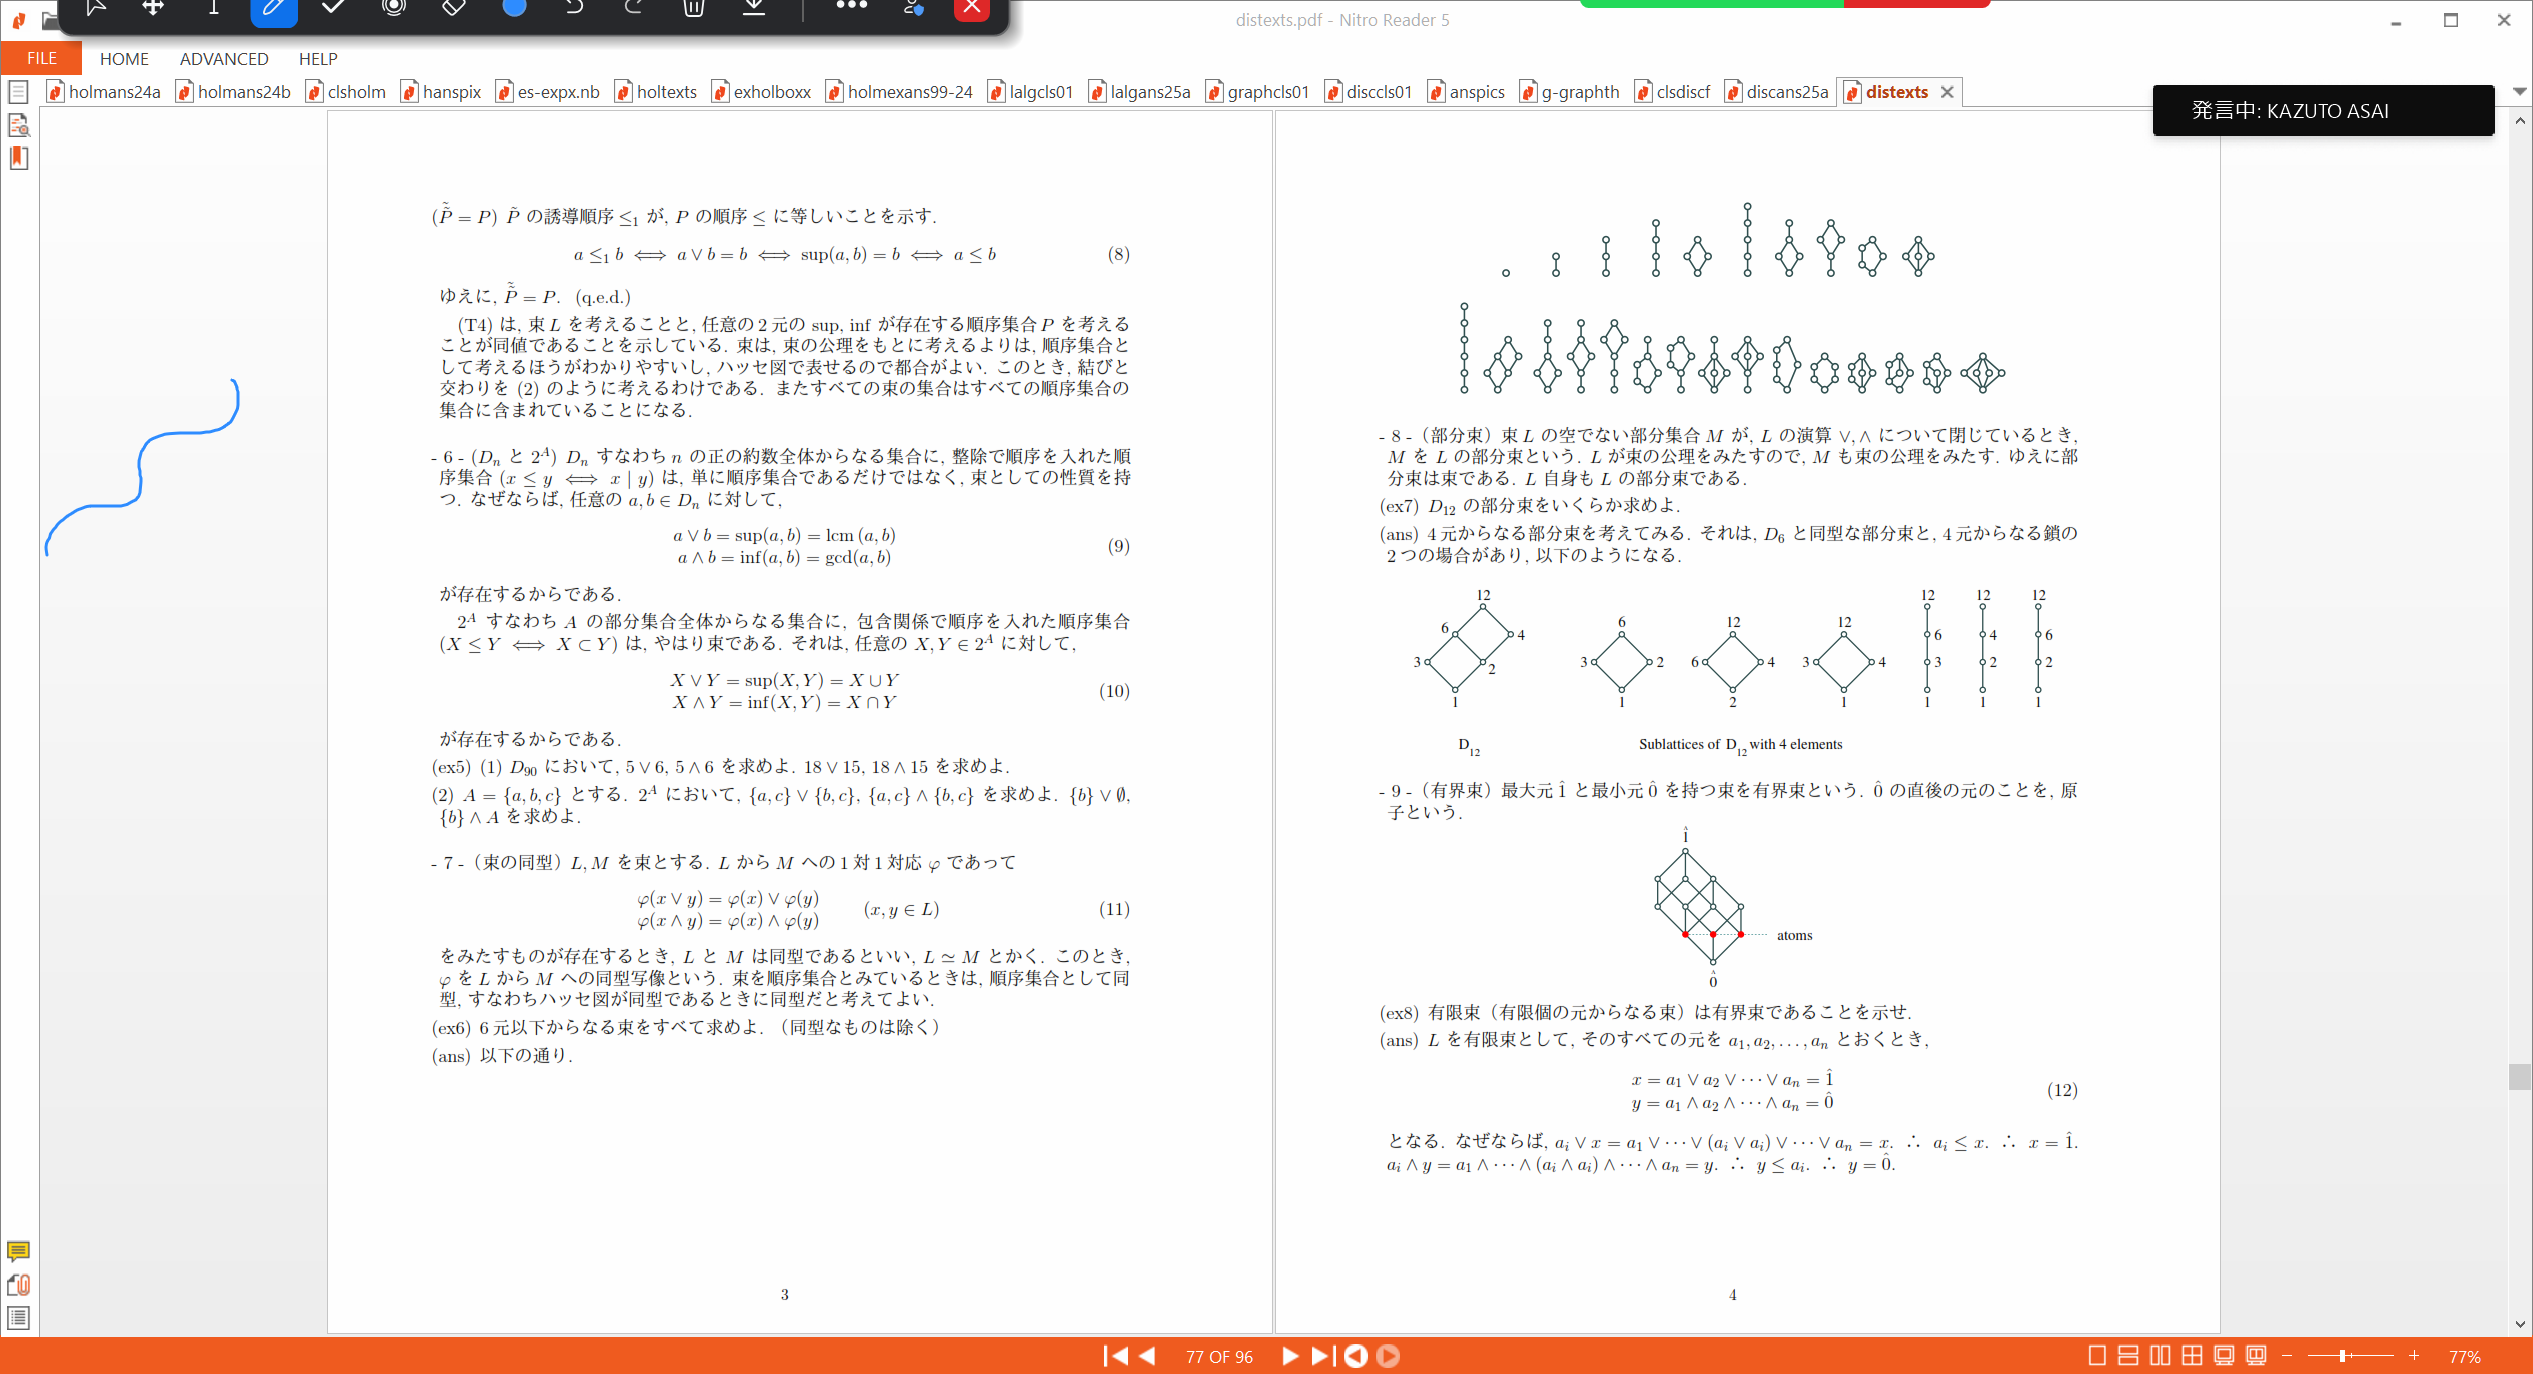Screen dimensions: 2533x1374
Task: Open the lalgans25a document tab
Action: click(1140, 92)
